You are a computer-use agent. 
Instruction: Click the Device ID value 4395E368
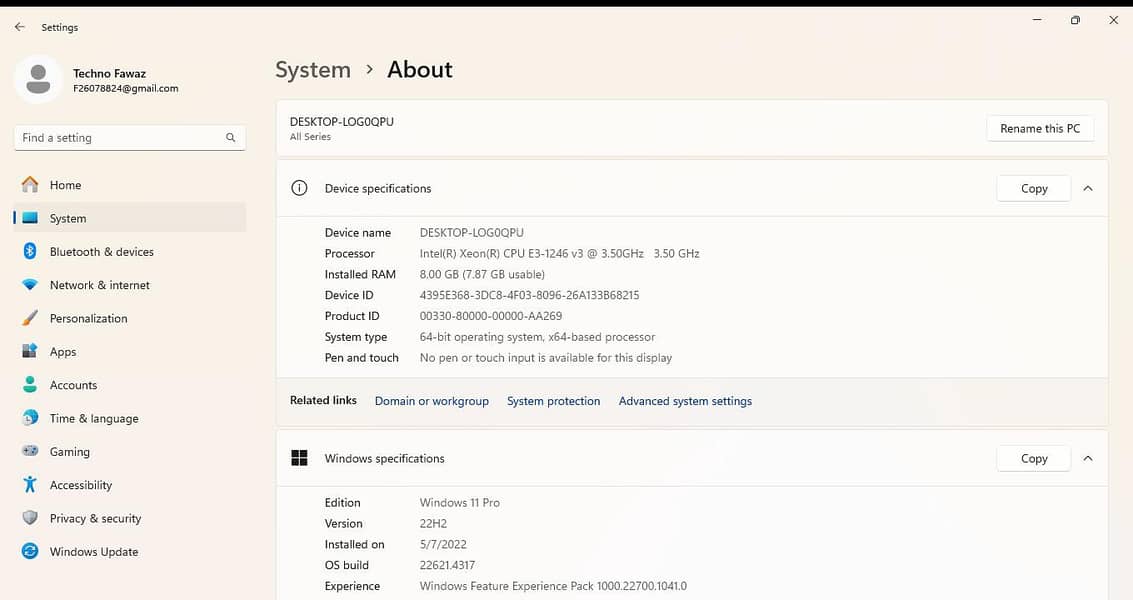pyautogui.click(x=529, y=295)
